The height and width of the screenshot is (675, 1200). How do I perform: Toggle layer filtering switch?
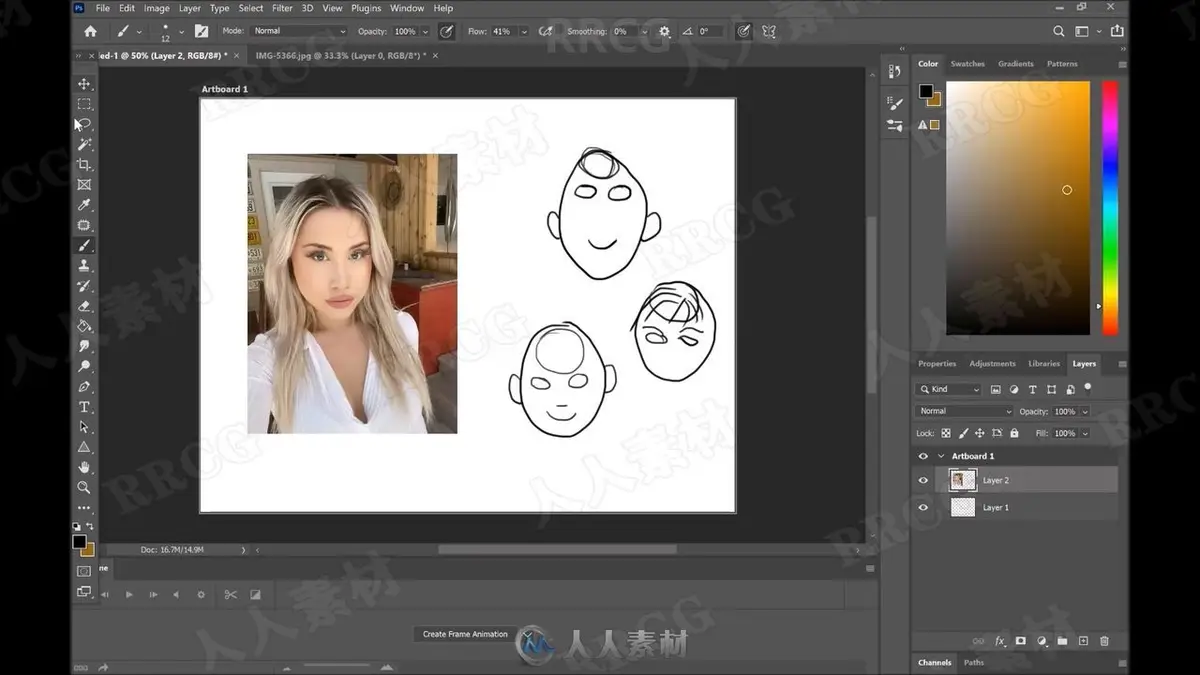pos(1088,387)
